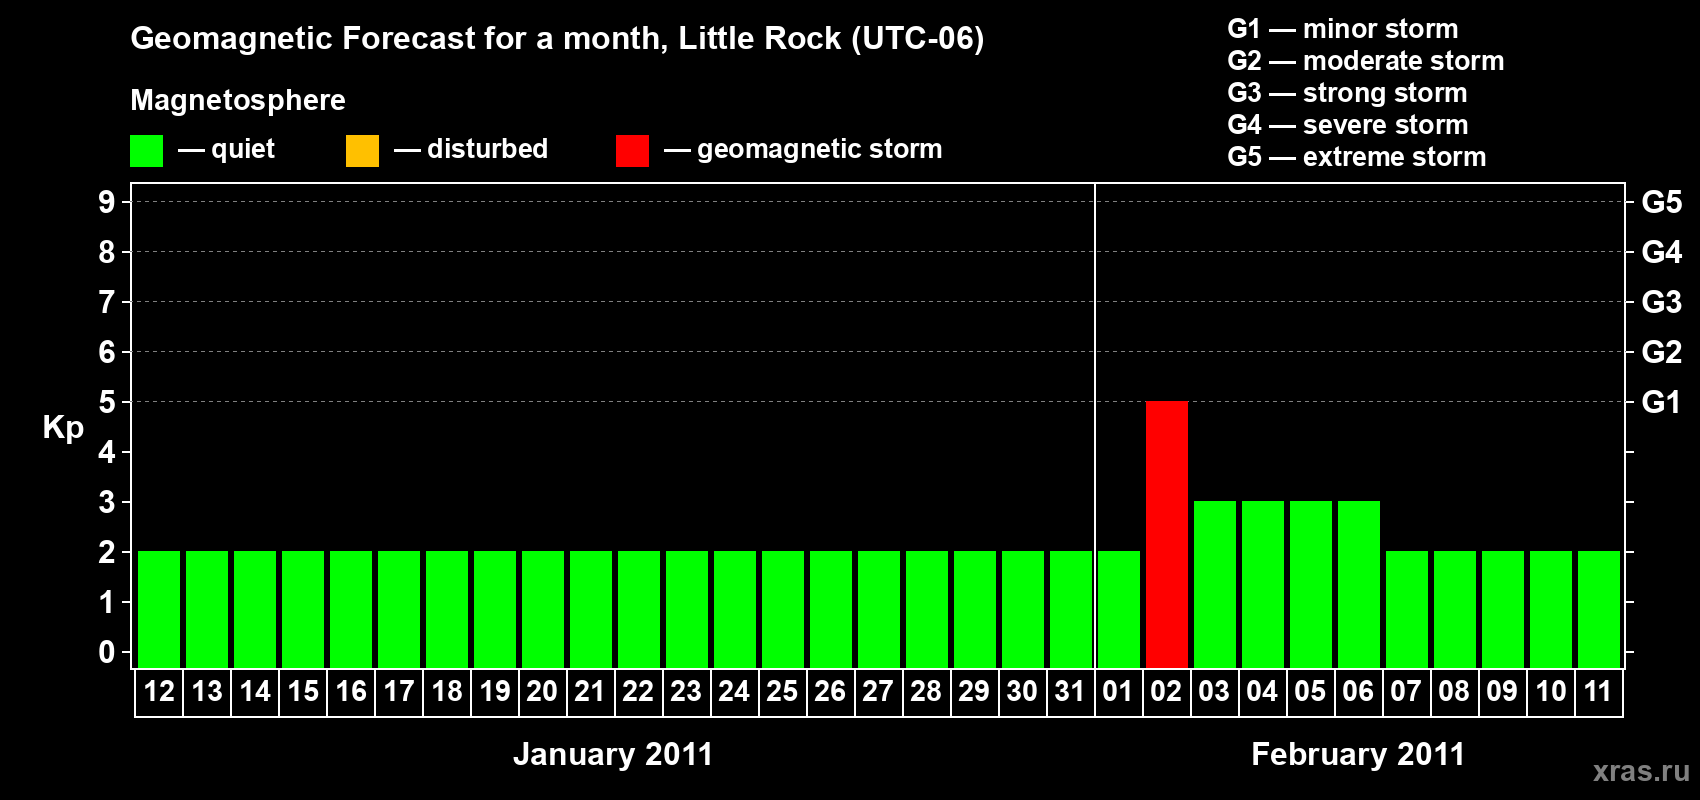Click date cell 11 on the axis
Viewport: 1700px width, 800px height.
[x=1599, y=692]
